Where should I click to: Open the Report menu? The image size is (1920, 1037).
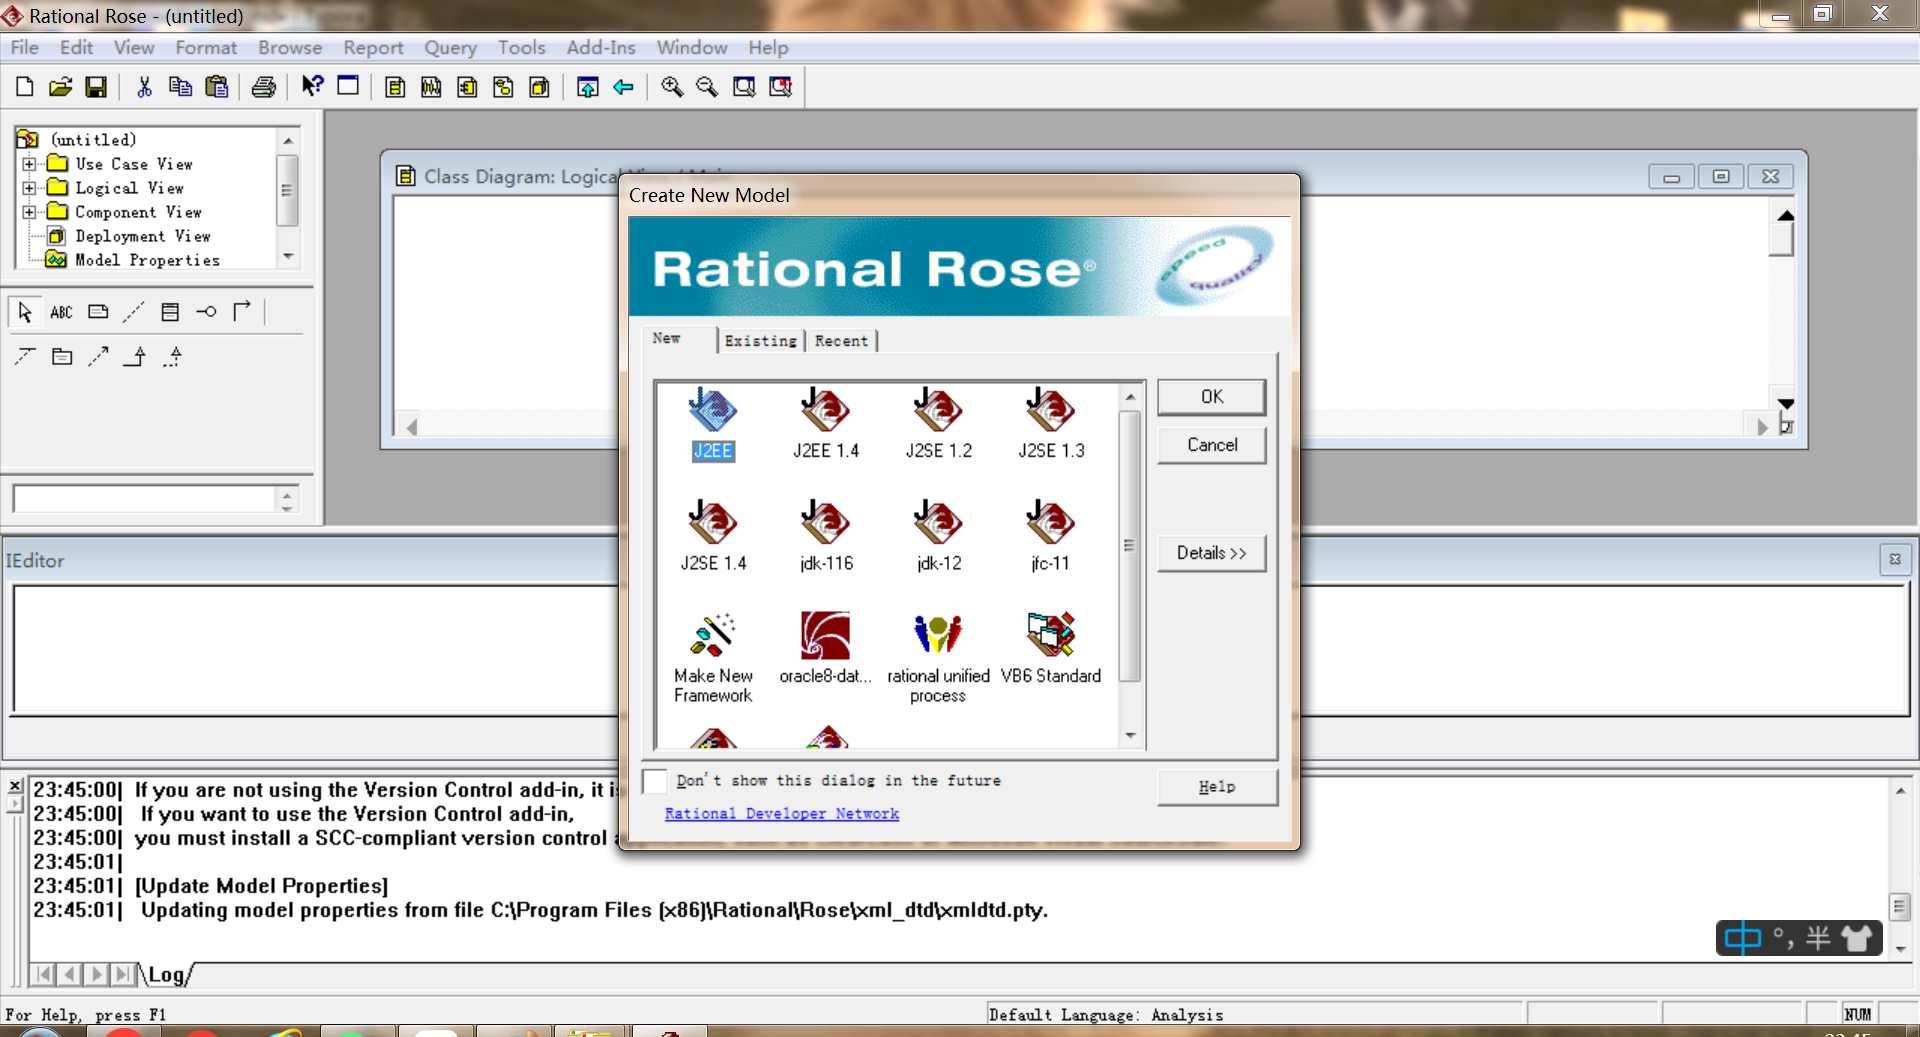pyautogui.click(x=373, y=47)
